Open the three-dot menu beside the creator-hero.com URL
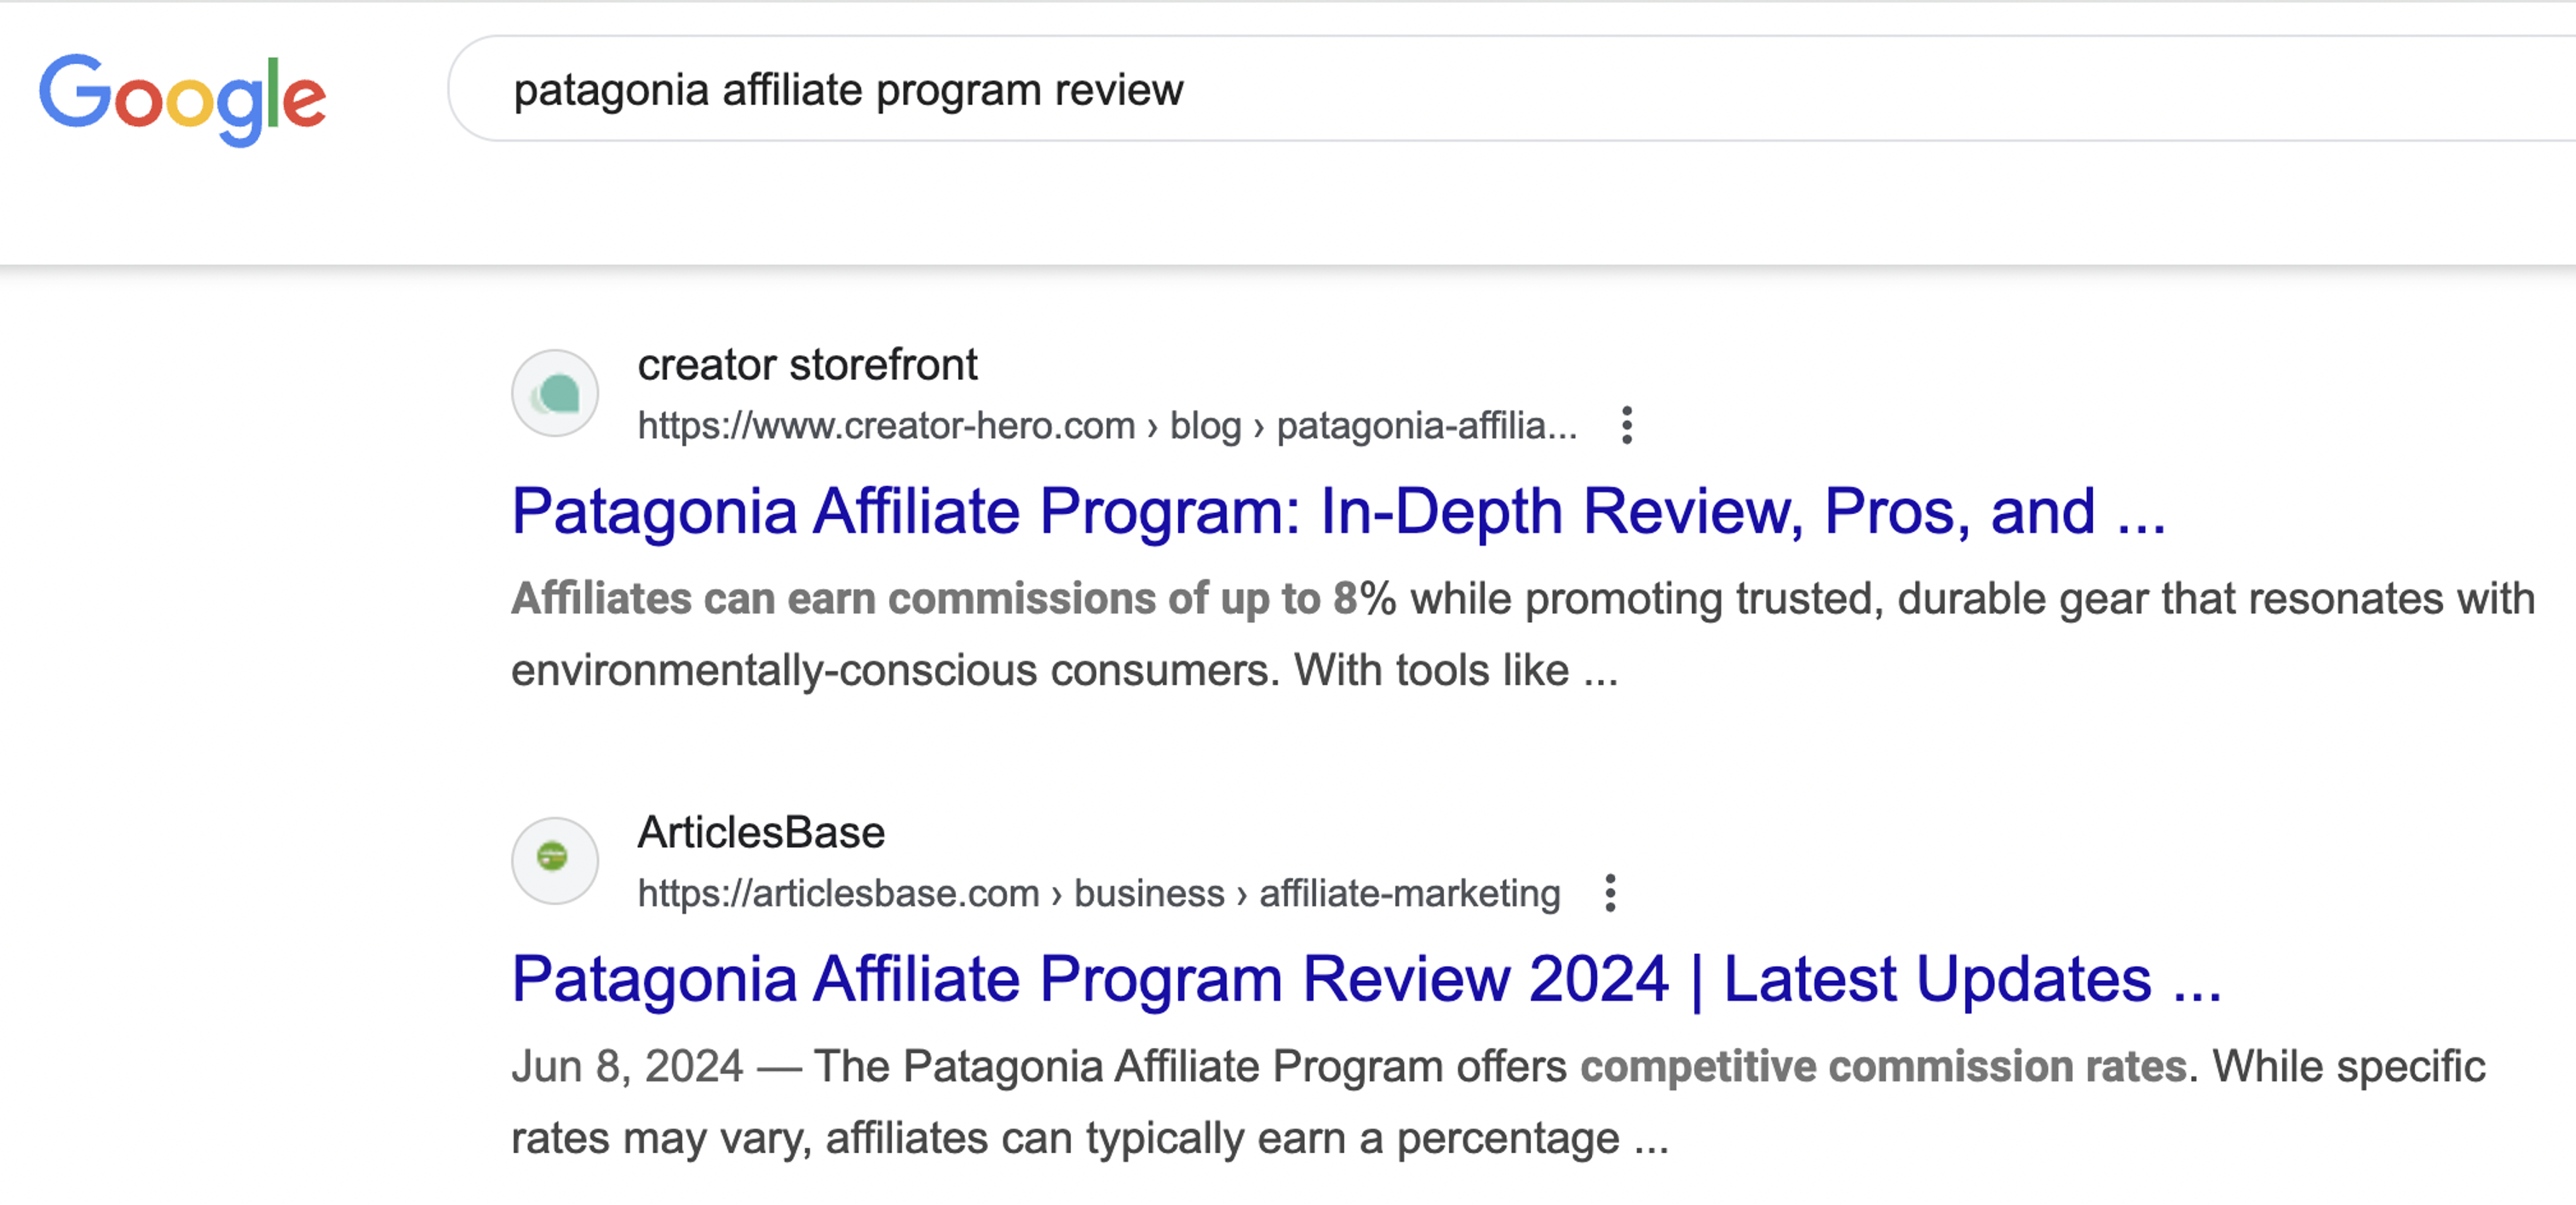The height and width of the screenshot is (1205, 2576). pos(1627,426)
